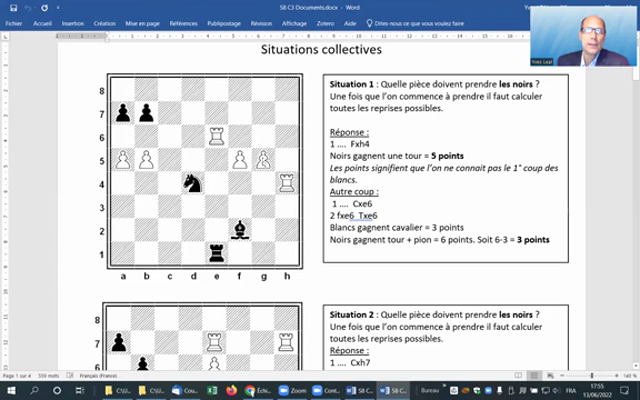This screenshot has height=400, width=640.
Task: Open the Excel icon in the taskbar
Action: click(213, 390)
